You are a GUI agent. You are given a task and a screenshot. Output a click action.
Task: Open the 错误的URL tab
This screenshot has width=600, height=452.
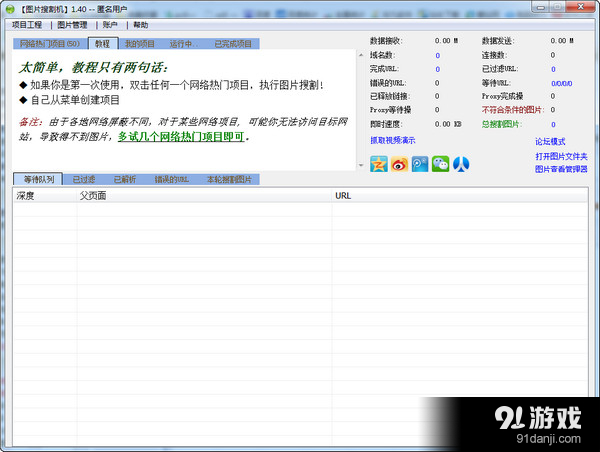click(x=171, y=179)
